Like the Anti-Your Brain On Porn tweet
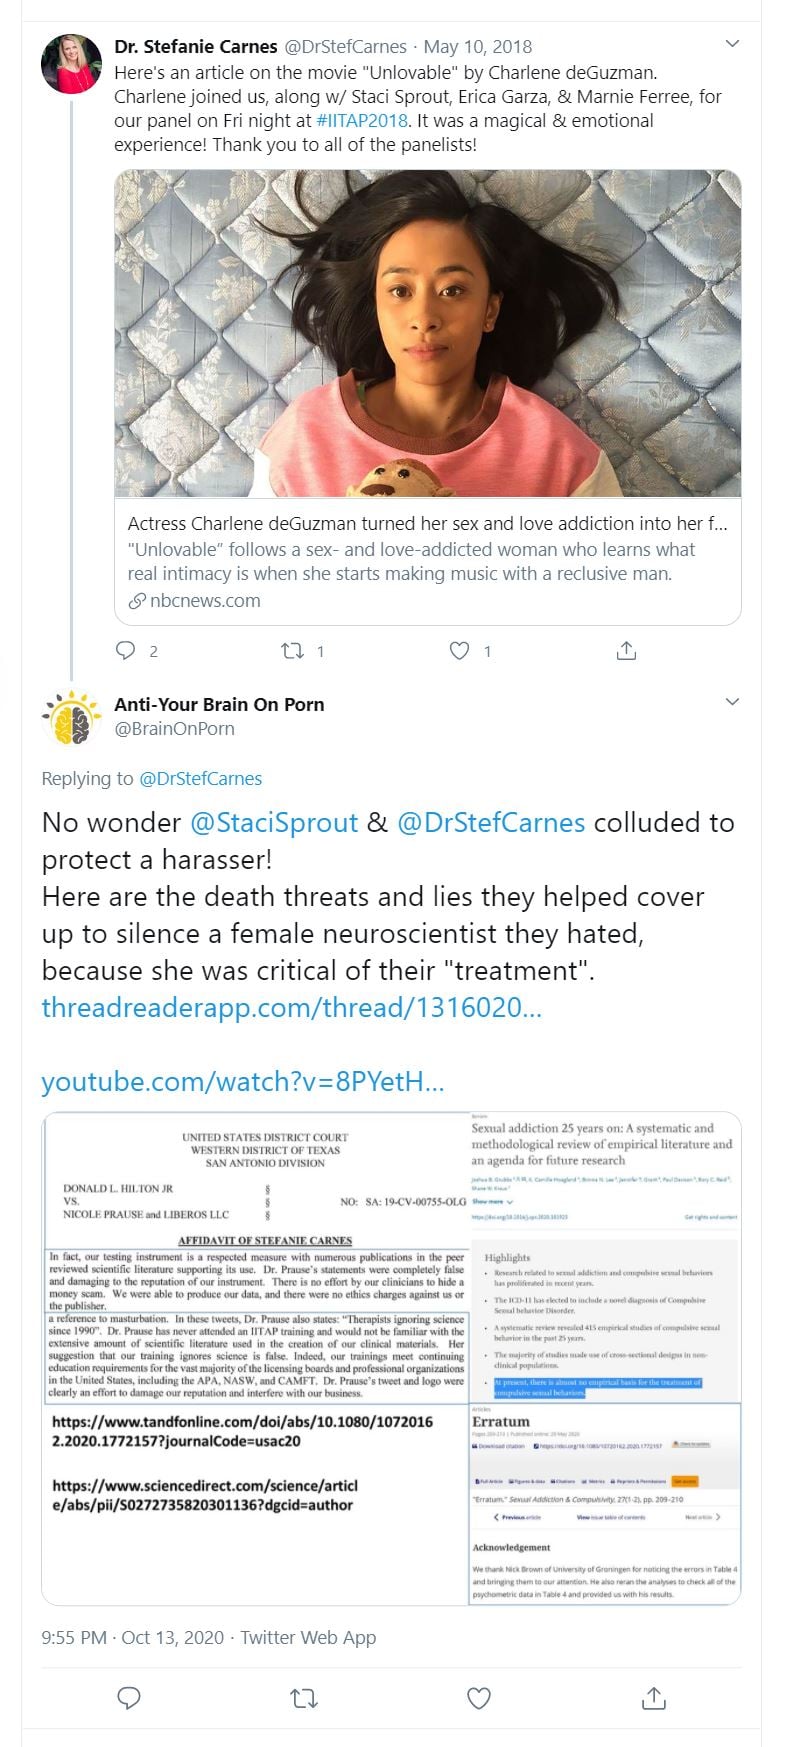789x1747 pixels. pyautogui.click(x=479, y=1697)
